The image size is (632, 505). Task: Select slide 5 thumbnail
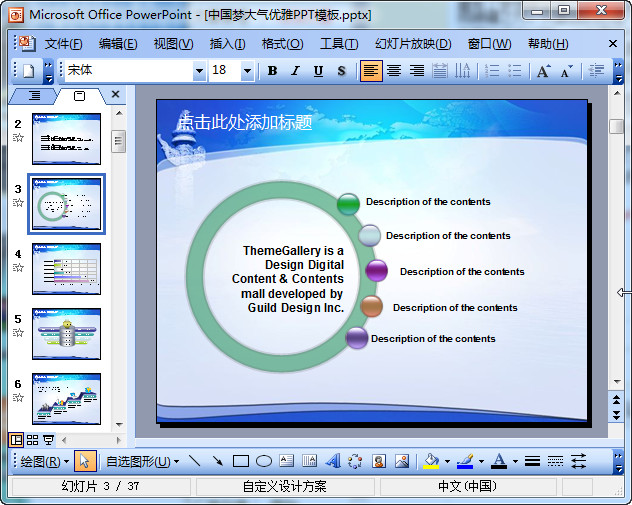[67, 334]
